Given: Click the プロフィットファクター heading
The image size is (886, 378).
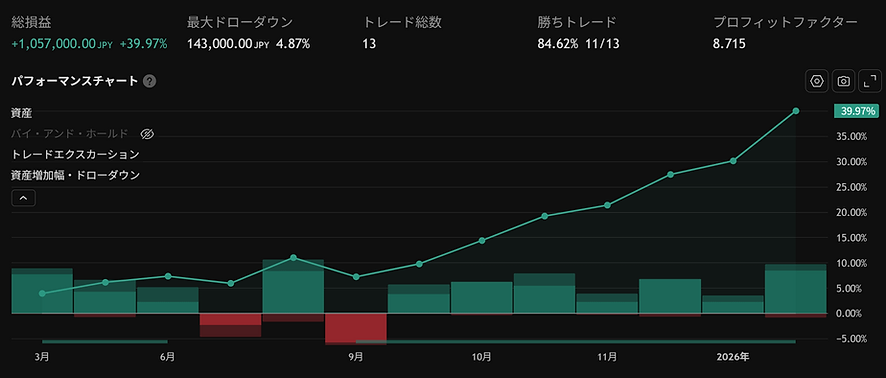Looking at the screenshot, I should [785, 23].
